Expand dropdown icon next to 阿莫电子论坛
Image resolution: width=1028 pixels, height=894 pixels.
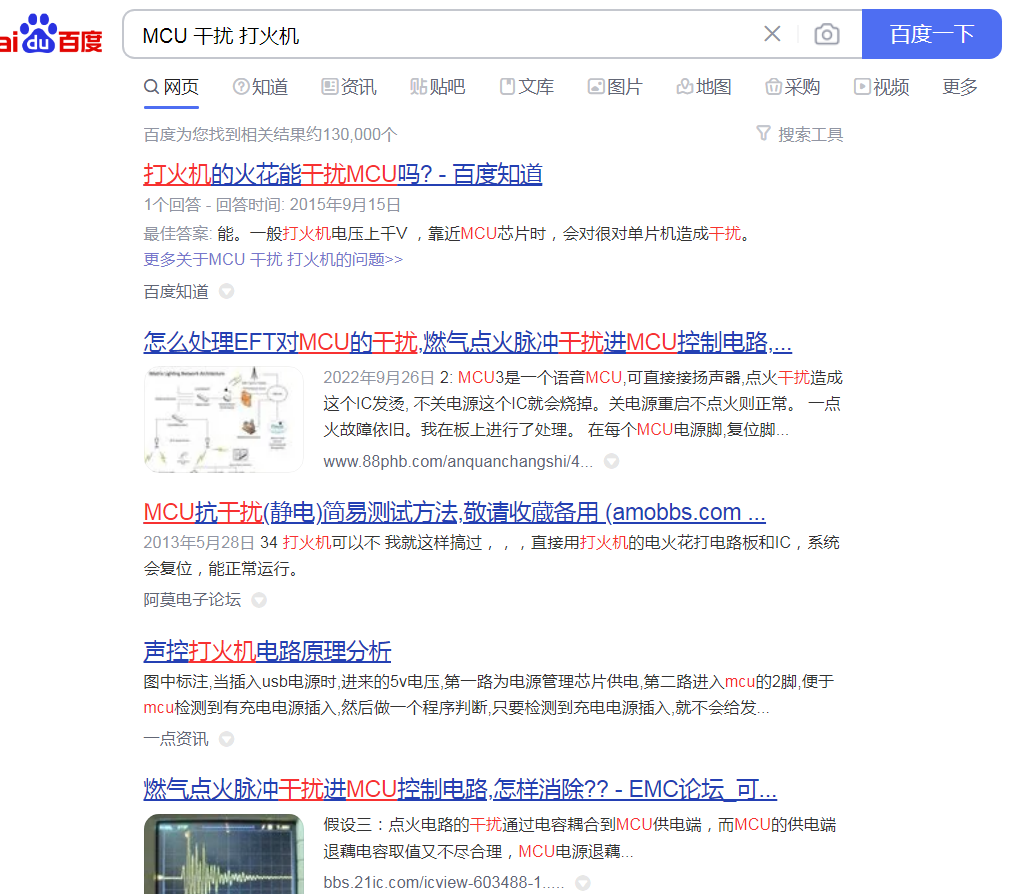click(259, 600)
